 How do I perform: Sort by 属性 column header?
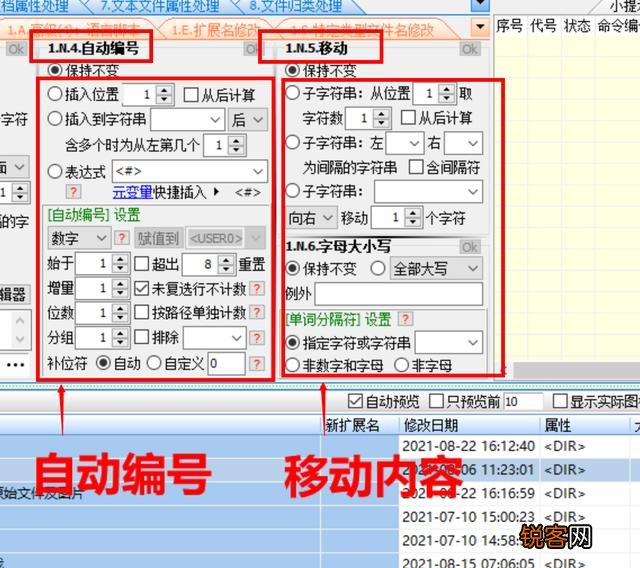584,426
